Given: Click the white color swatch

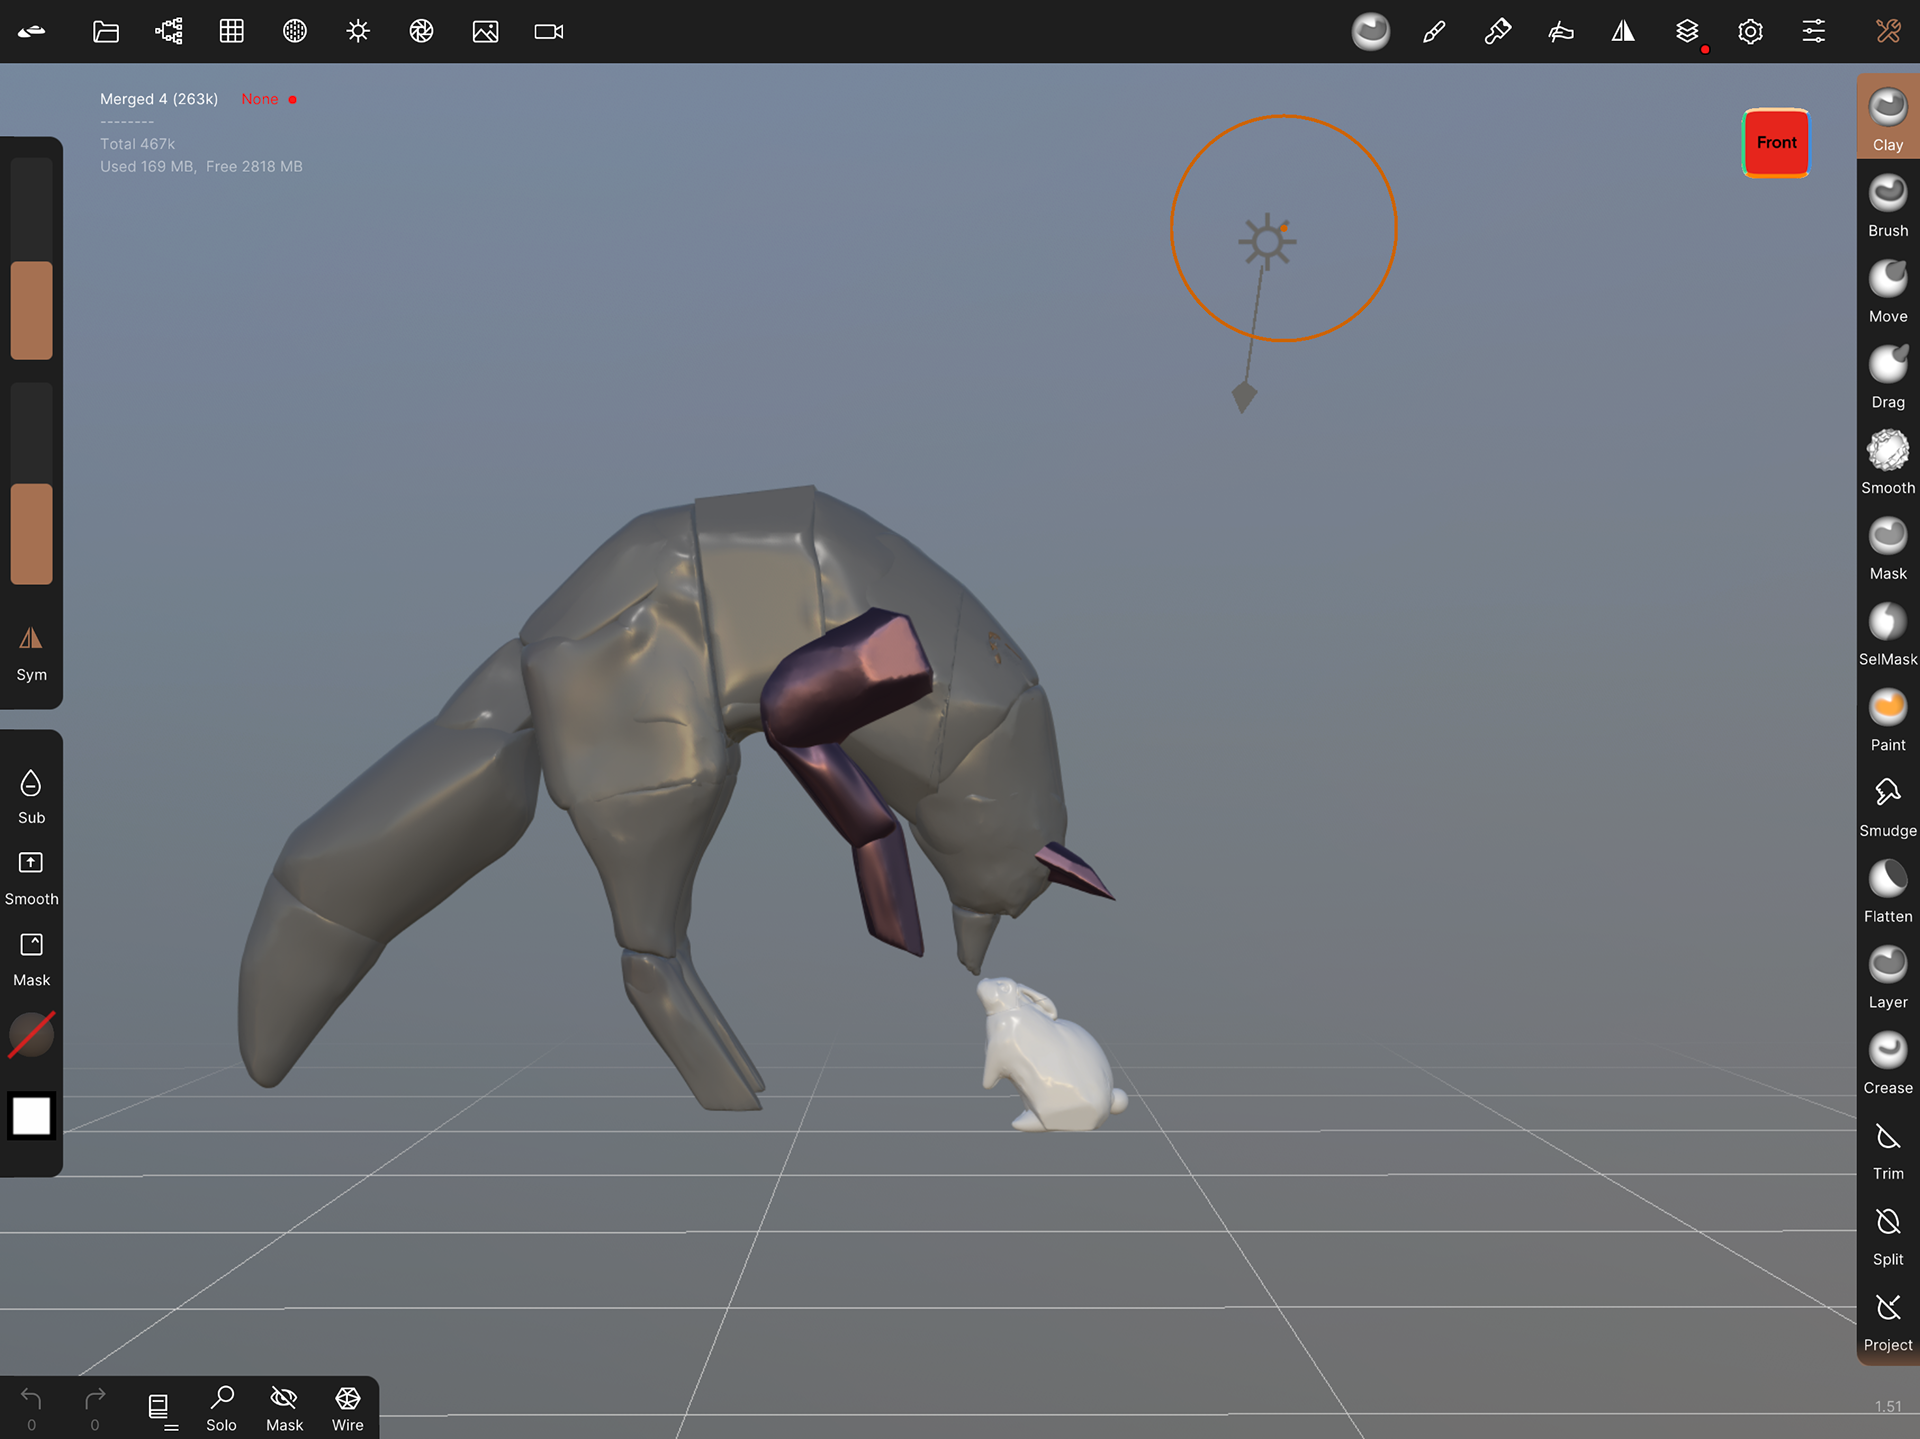Looking at the screenshot, I should [x=31, y=1115].
